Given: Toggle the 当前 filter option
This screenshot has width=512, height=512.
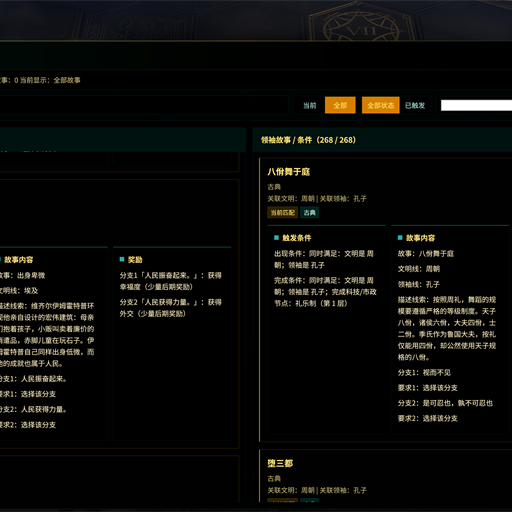Looking at the screenshot, I should click(309, 106).
